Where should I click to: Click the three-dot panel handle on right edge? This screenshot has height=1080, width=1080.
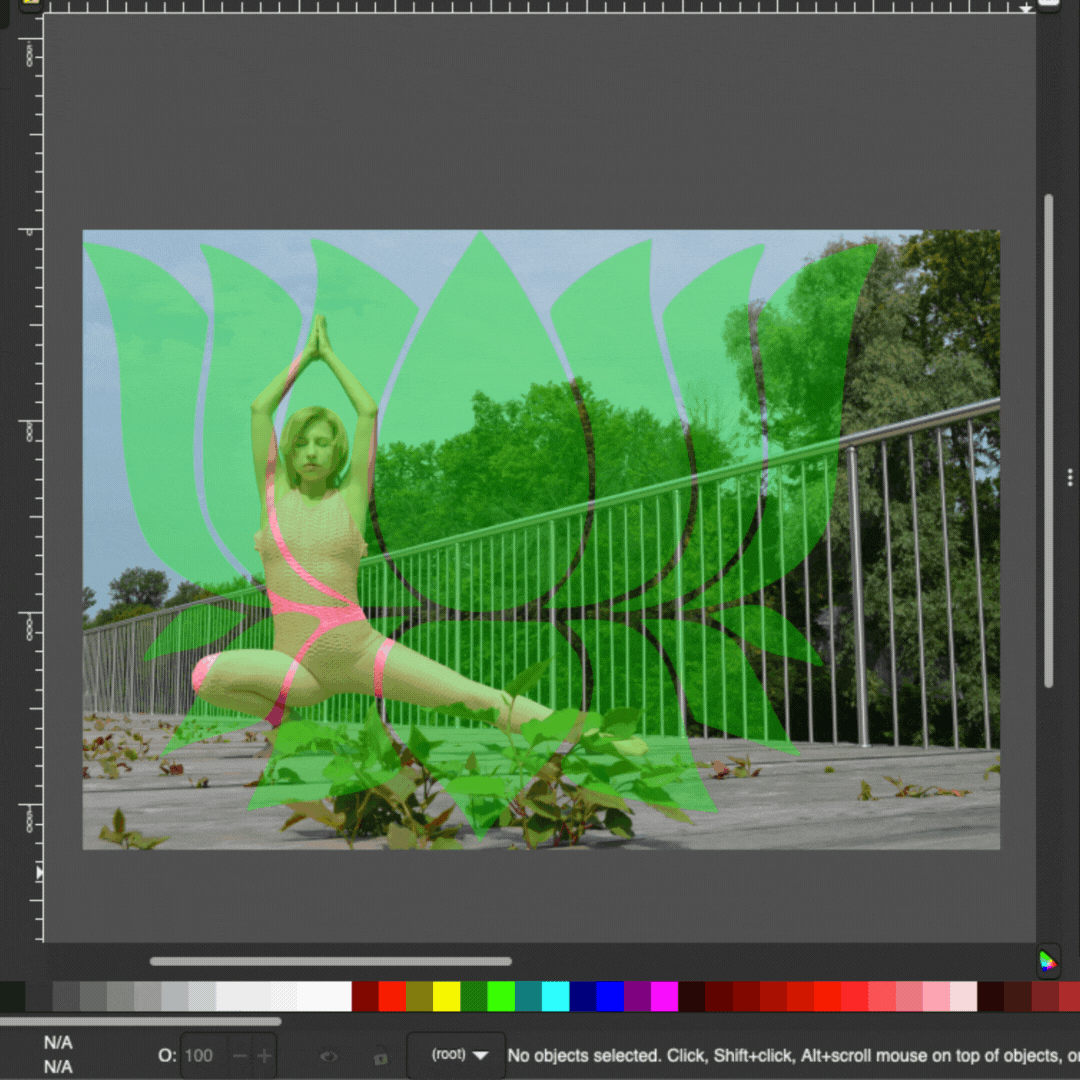tap(1070, 478)
